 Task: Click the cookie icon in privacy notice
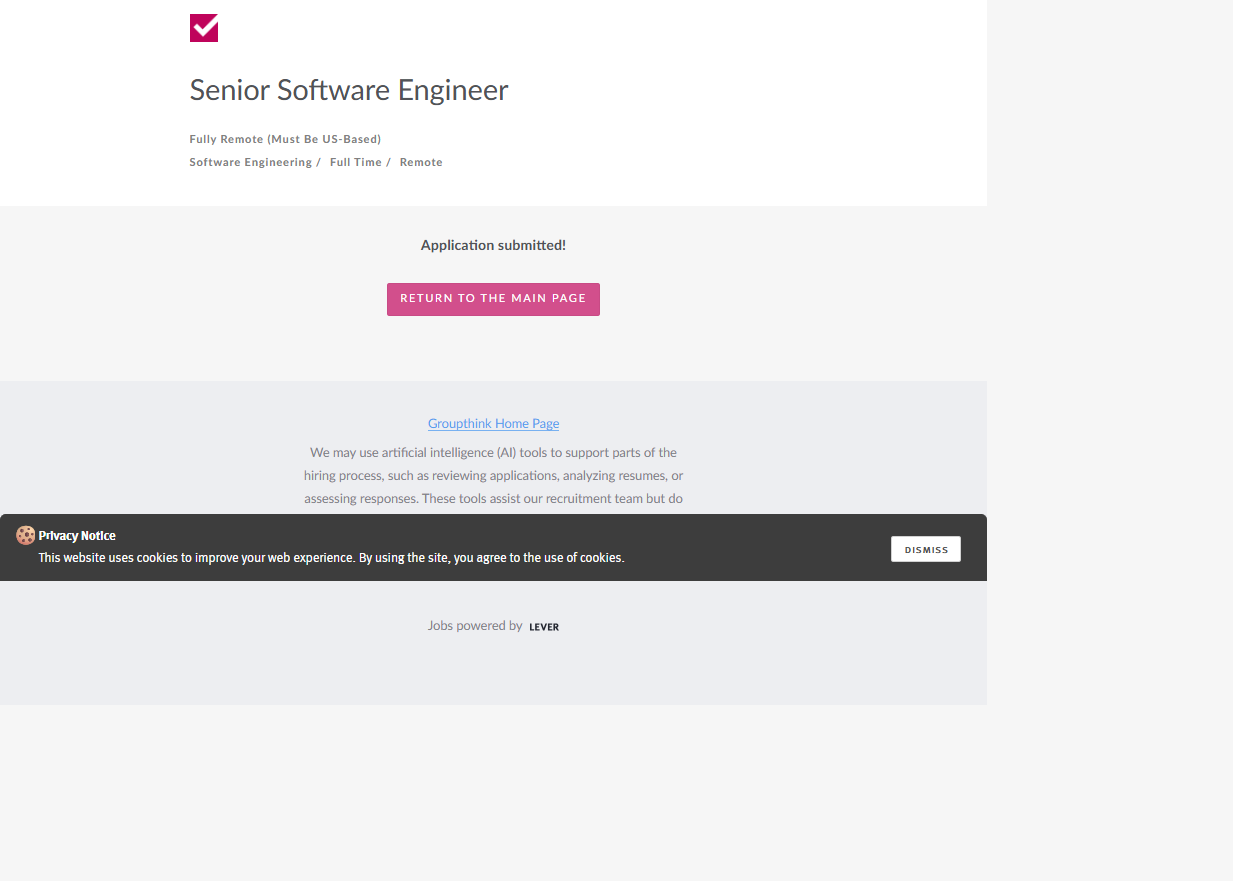26,536
